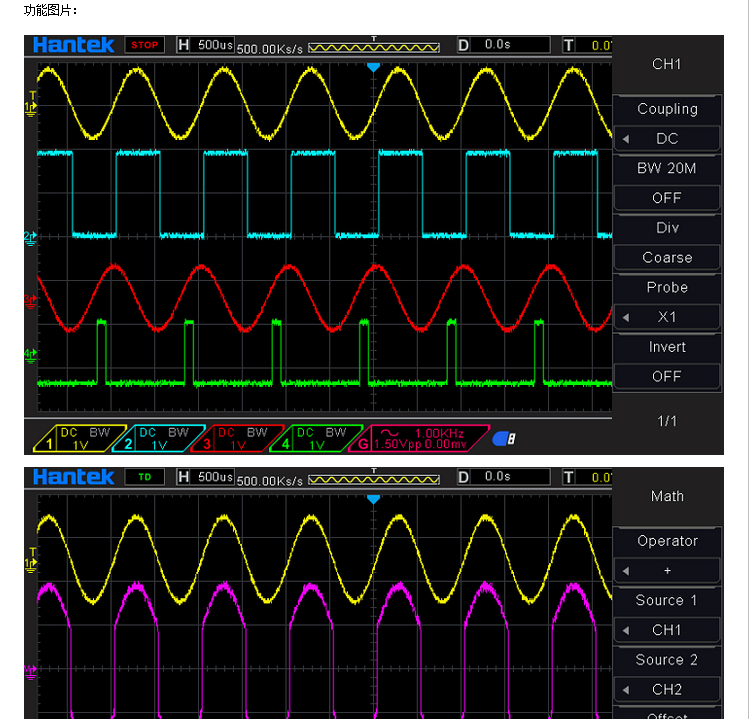Change the Probe X1 attenuation option
The width and height of the screenshot is (750, 719).
667,317
